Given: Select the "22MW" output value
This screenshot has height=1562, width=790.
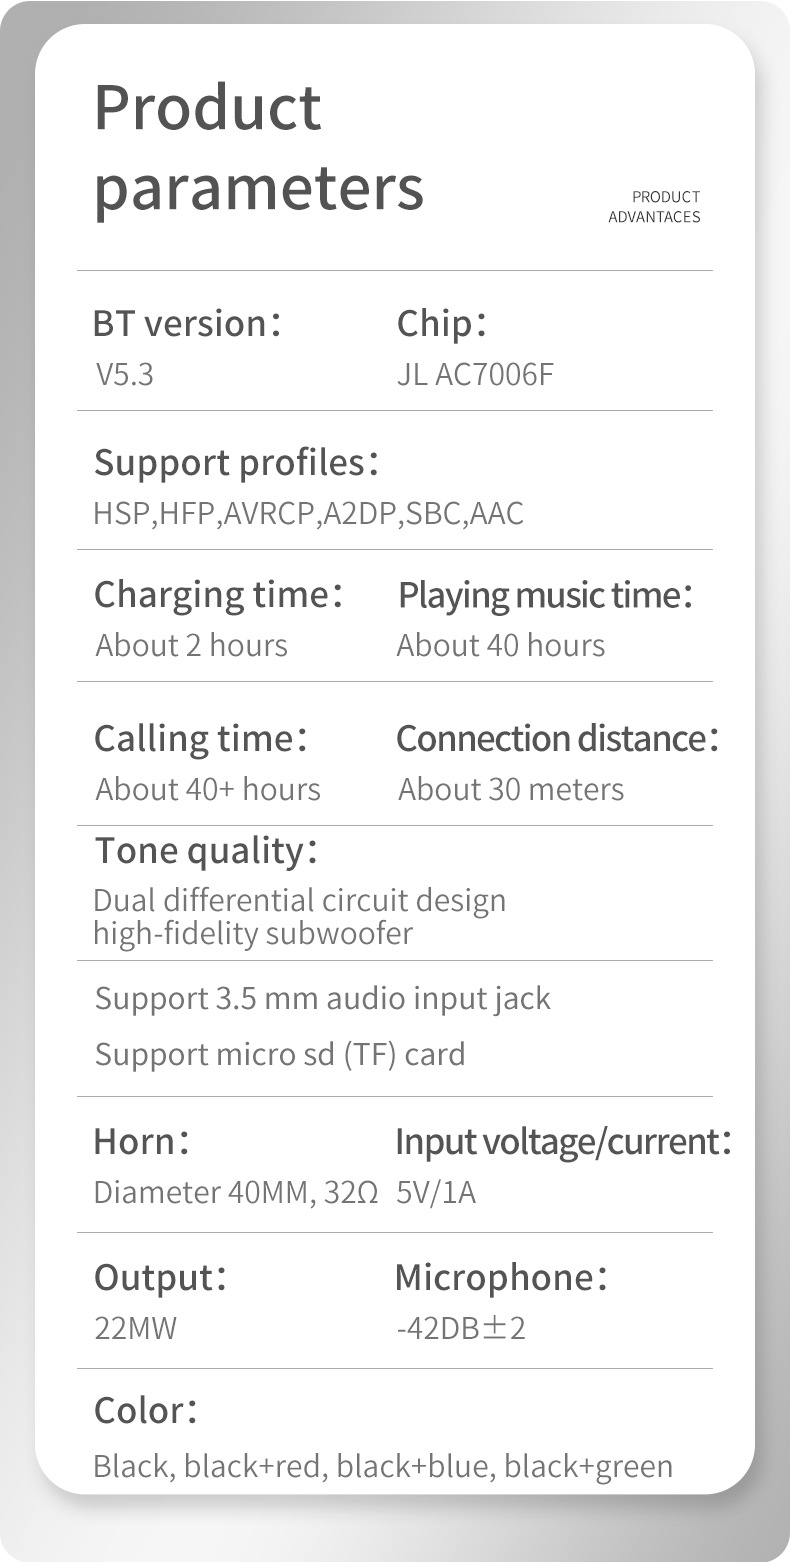Looking at the screenshot, I should click(x=135, y=1328).
